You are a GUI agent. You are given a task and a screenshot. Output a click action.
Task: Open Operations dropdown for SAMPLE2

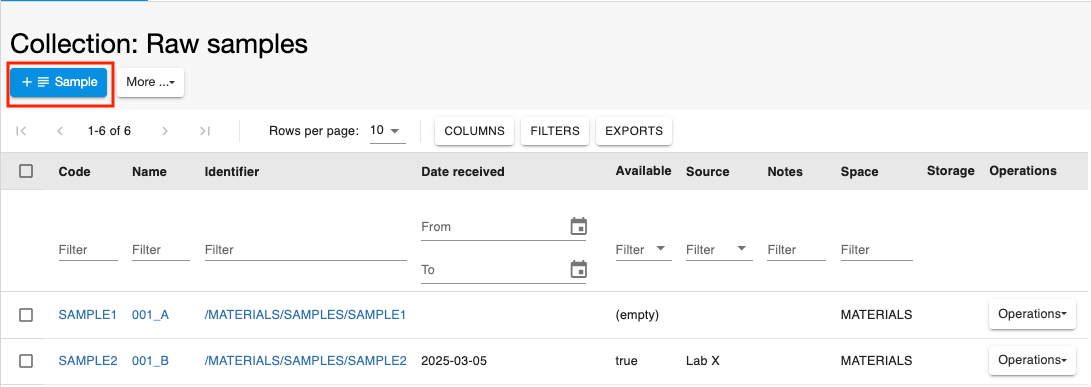tap(1033, 360)
